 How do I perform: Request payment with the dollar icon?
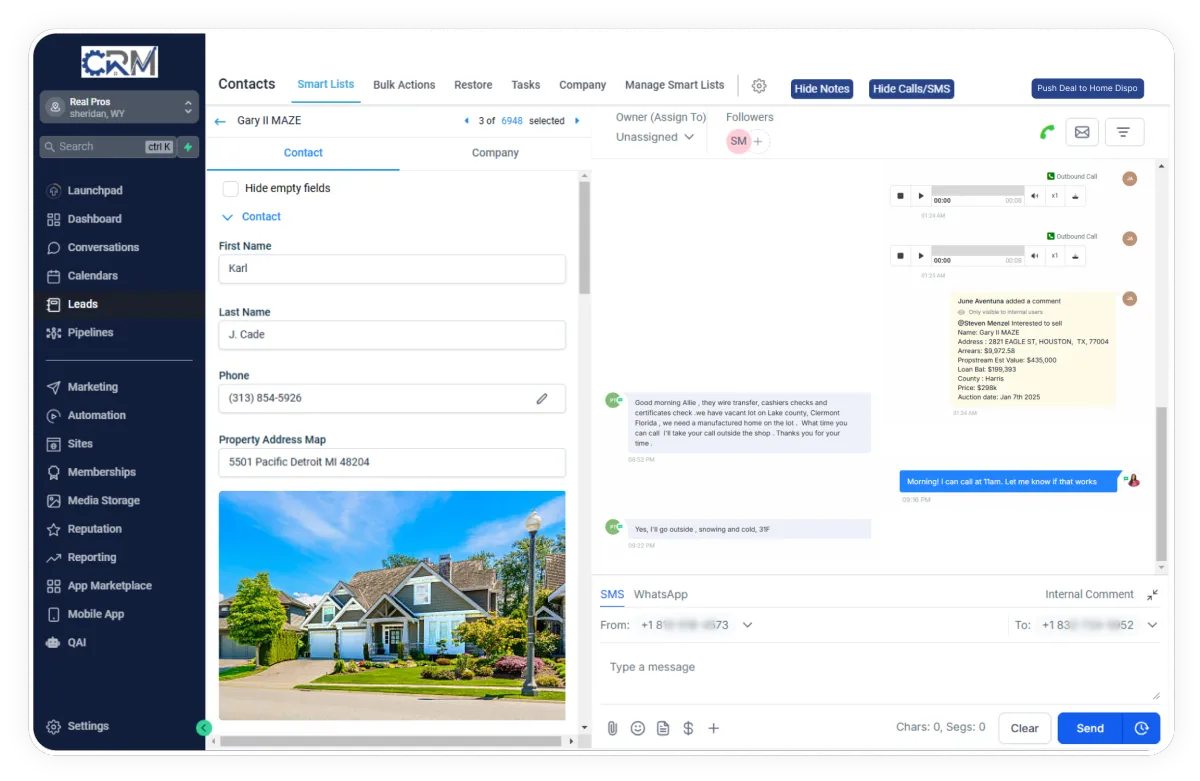coord(688,728)
